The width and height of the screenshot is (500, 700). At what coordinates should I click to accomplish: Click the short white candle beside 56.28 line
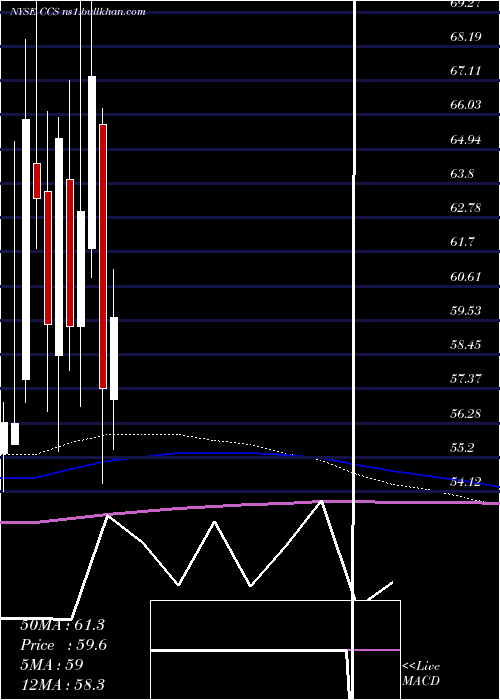(15, 433)
